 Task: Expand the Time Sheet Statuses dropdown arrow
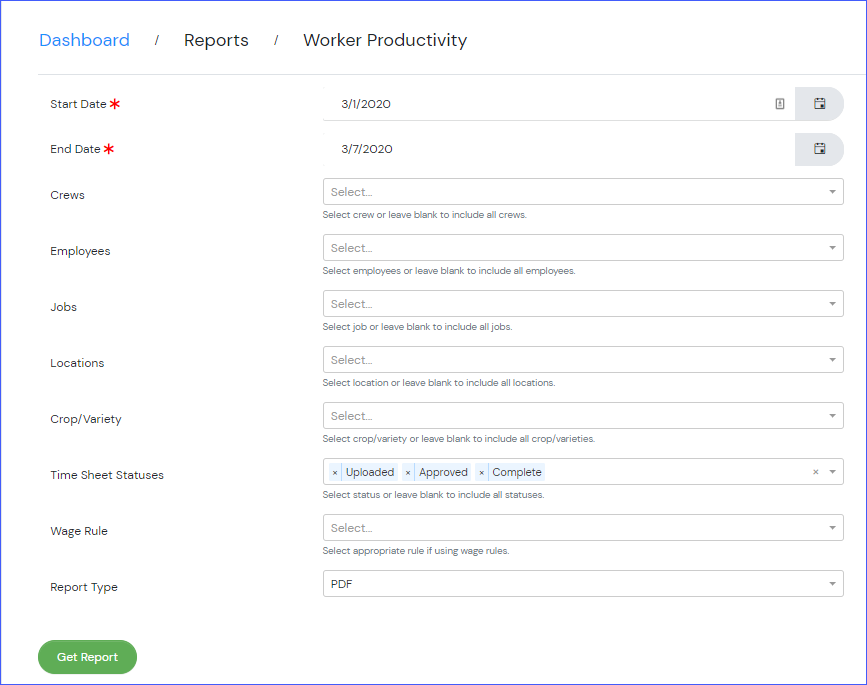[x=832, y=472]
